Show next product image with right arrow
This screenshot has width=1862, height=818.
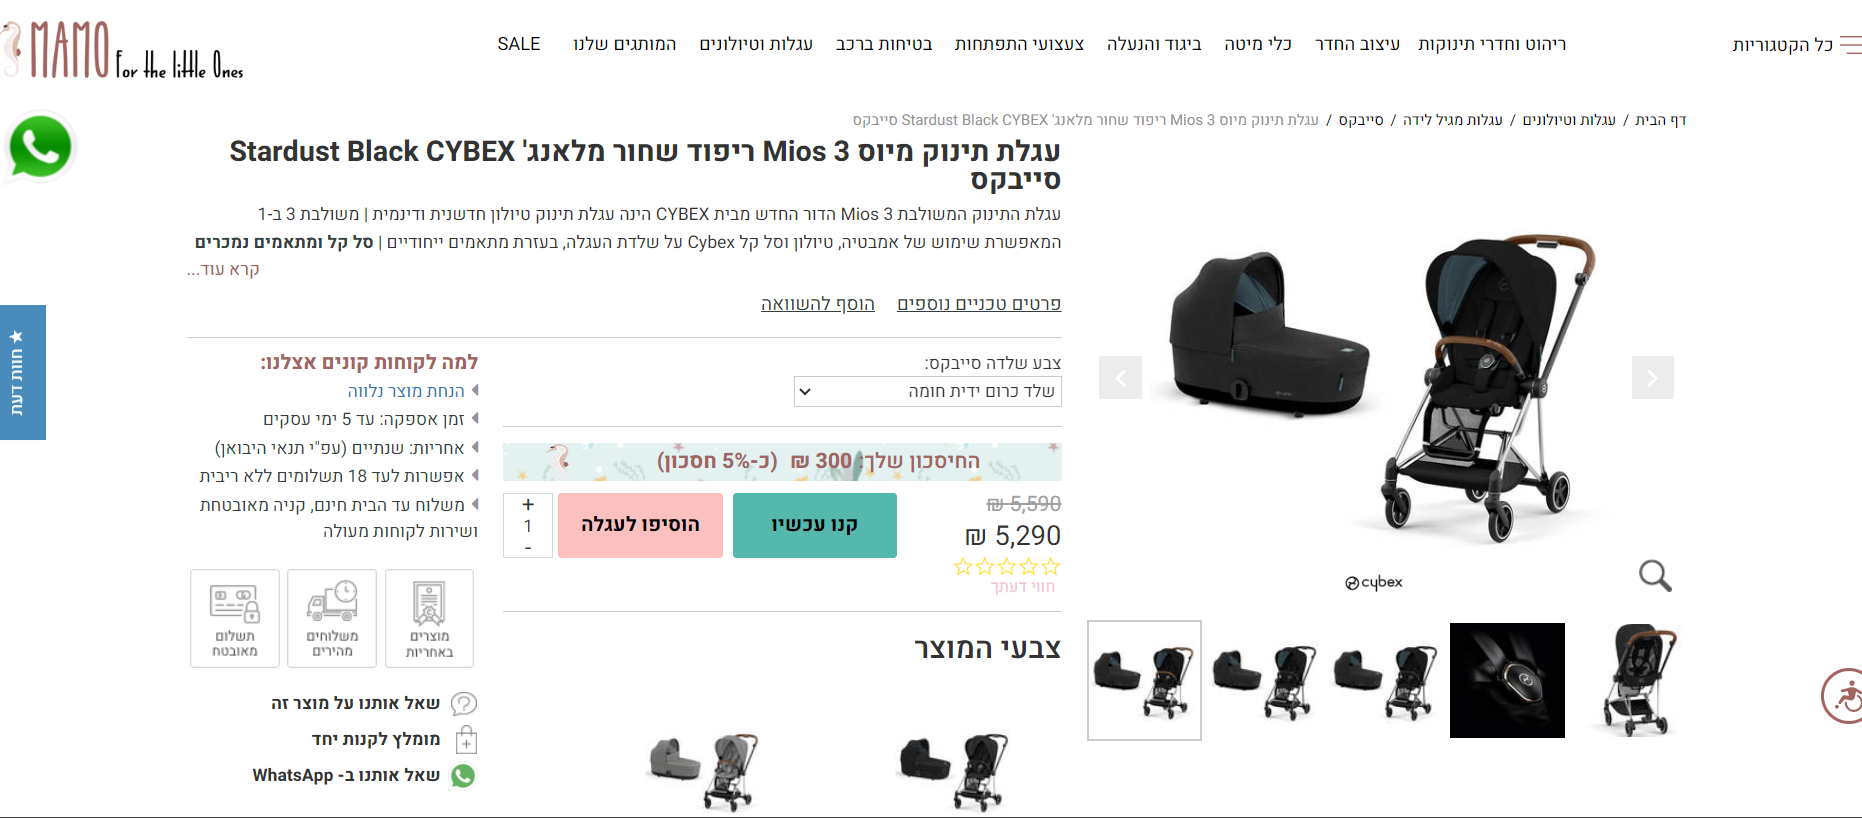tap(1653, 377)
